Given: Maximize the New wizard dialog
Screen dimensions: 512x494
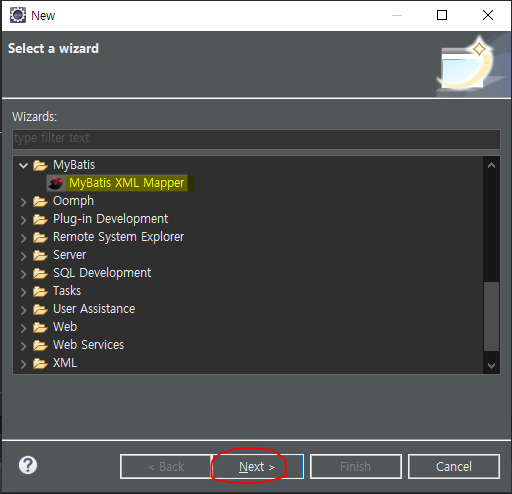Looking at the screenshot, I should coord(442,15).
